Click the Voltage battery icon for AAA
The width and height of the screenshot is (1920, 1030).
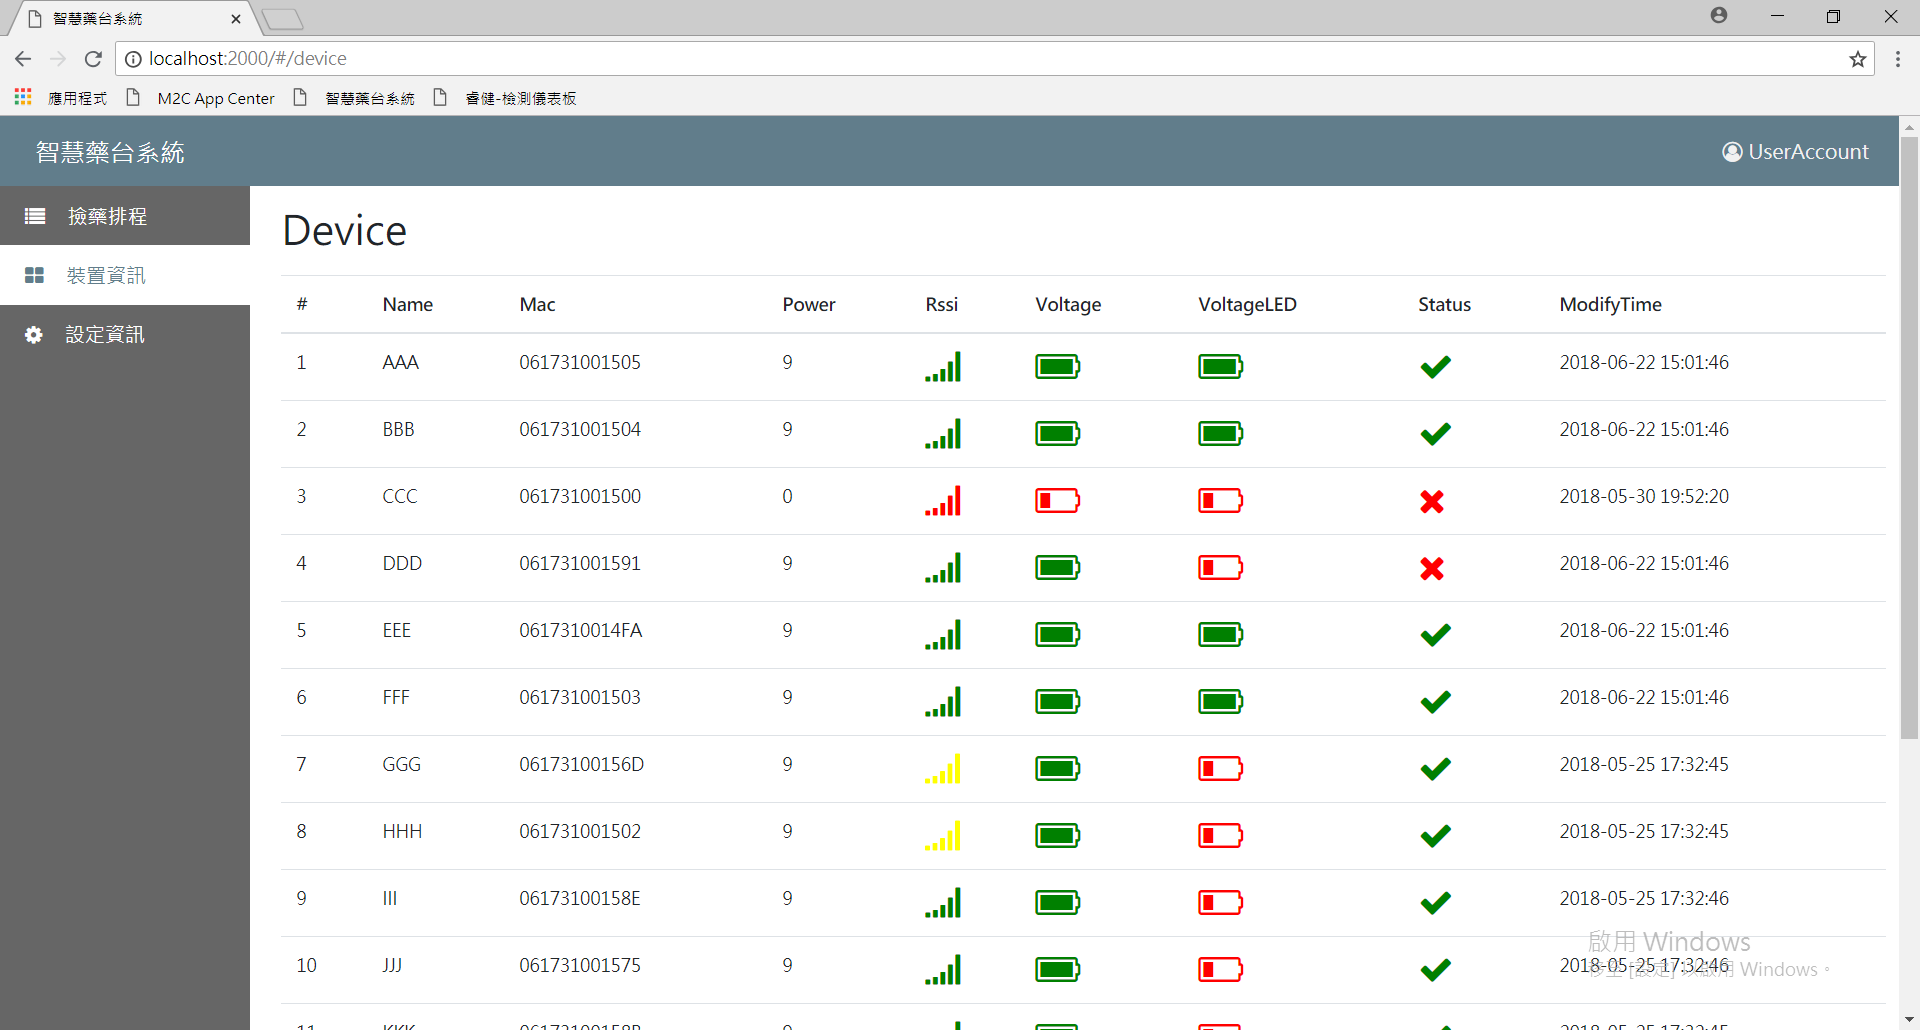pyautogui.click(x=1058, y=366)
